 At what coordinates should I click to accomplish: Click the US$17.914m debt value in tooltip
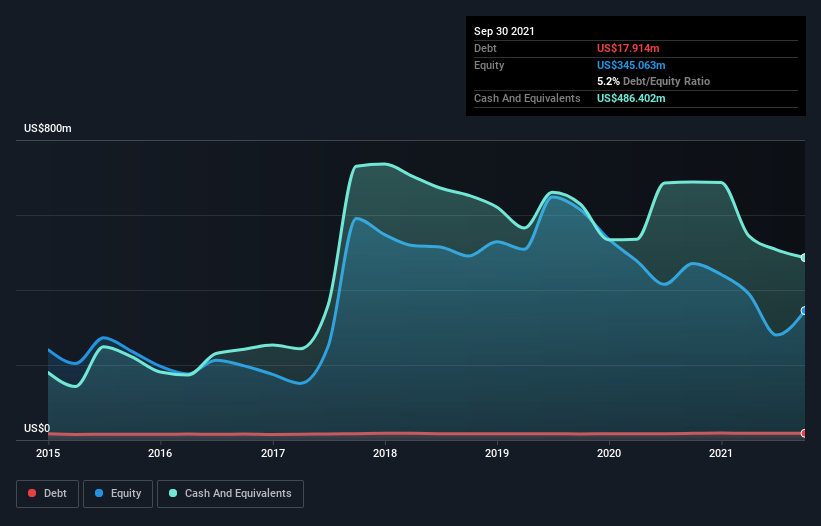pyautogui.click(x=628, y=48)
